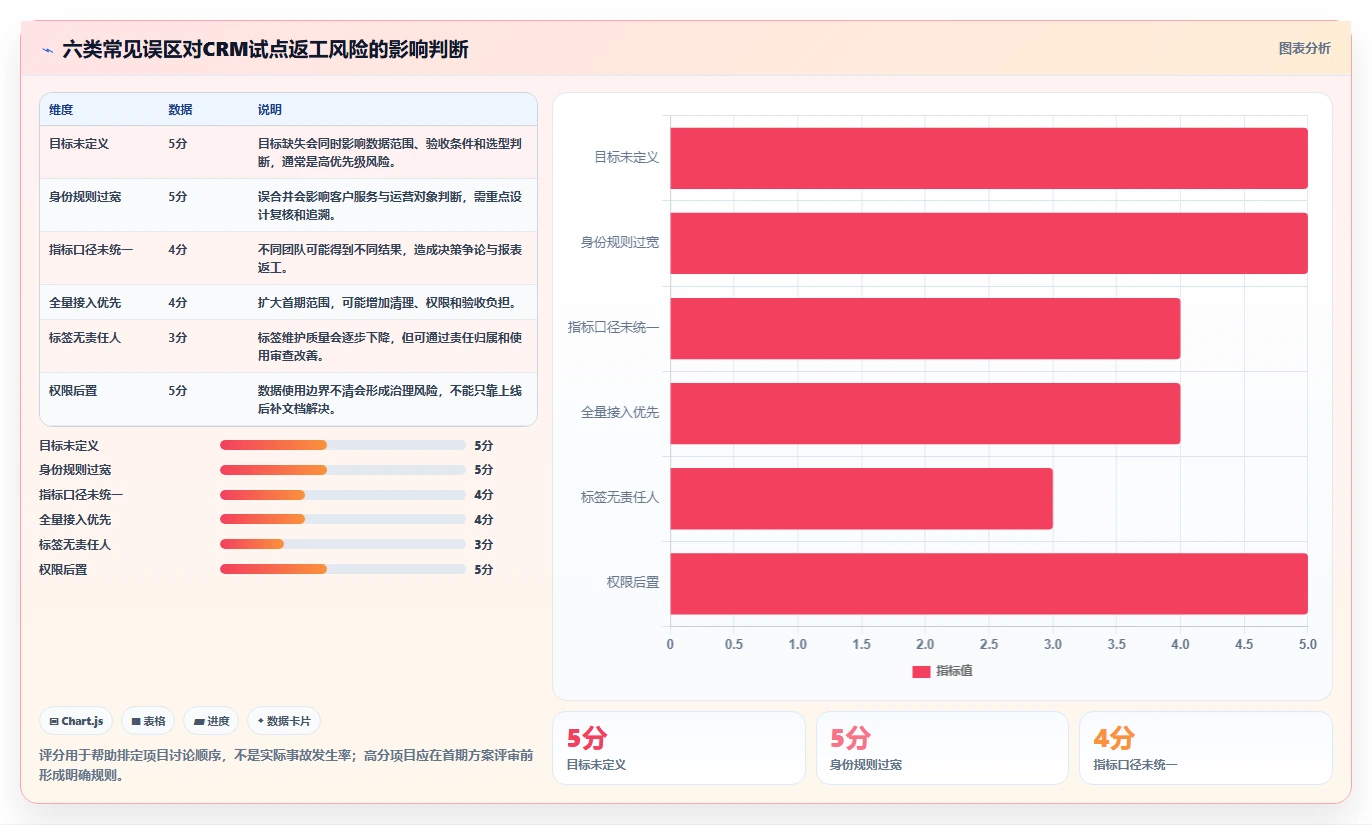Select the 数据卡片 tag chip

point(284,721)
